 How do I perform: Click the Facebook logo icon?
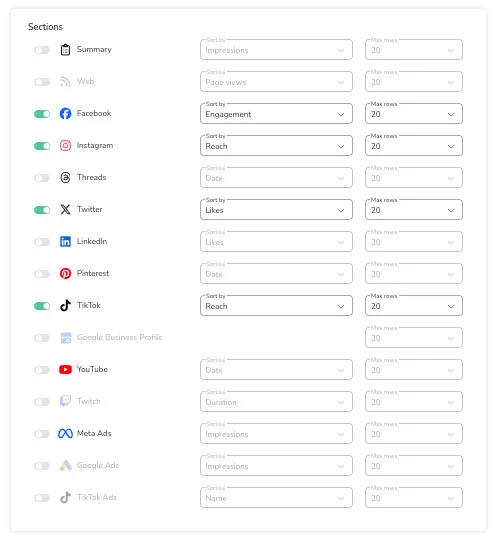click(65, 114)
